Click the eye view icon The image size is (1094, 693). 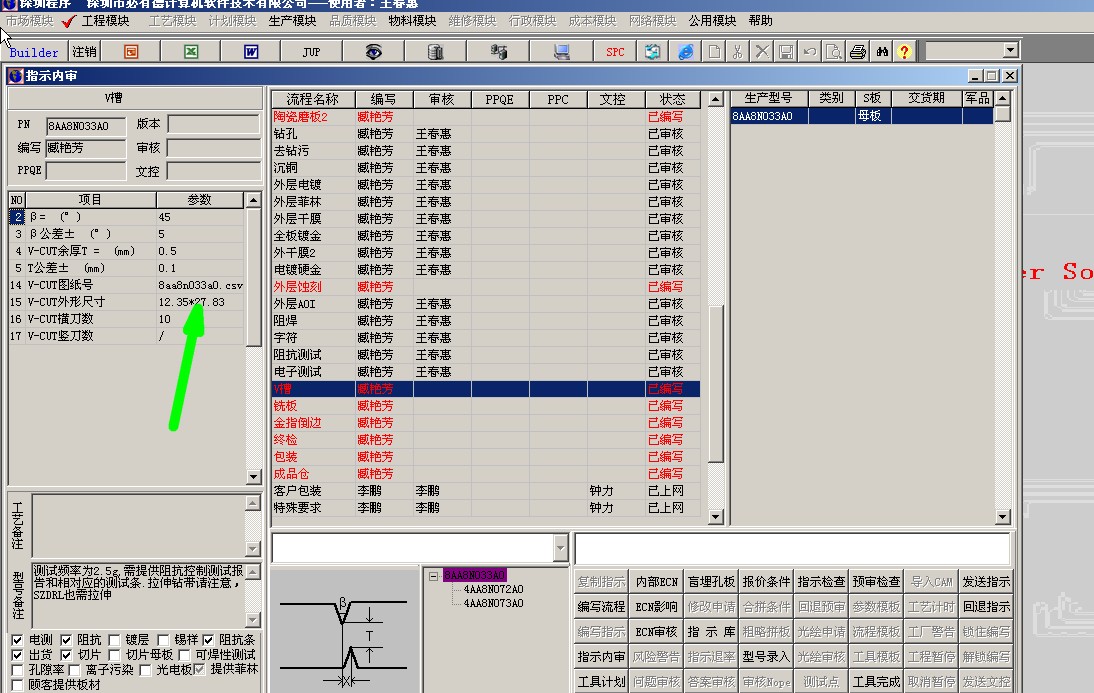coord(373,52)
